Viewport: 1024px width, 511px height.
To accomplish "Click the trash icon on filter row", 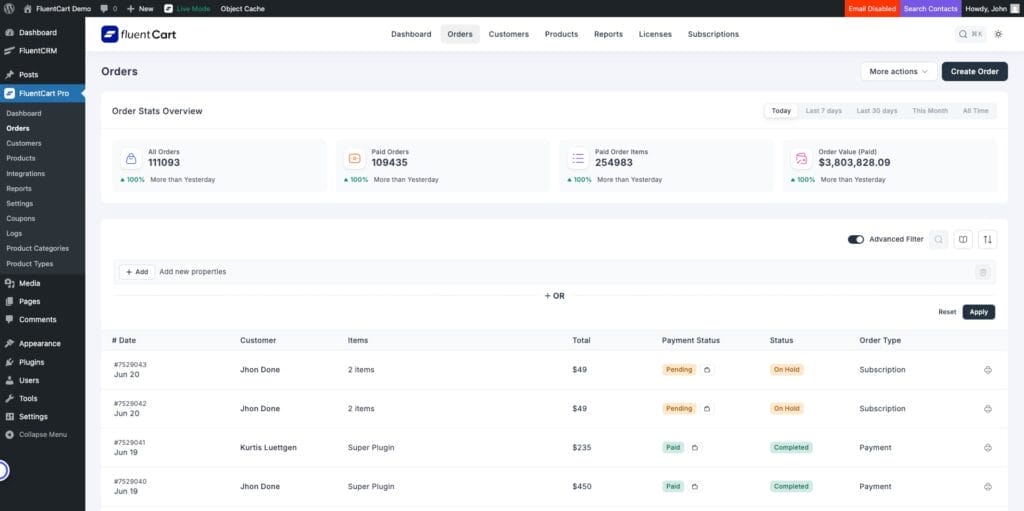I will point(983,272).
